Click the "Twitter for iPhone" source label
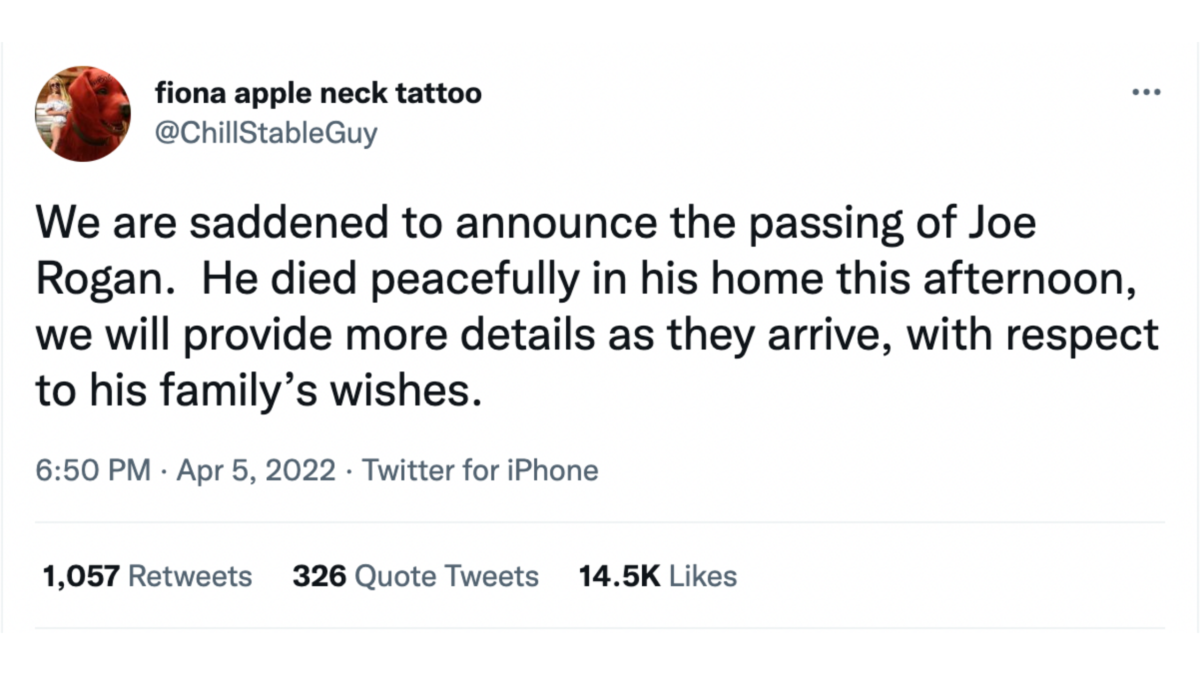 [x=480, y=470]
